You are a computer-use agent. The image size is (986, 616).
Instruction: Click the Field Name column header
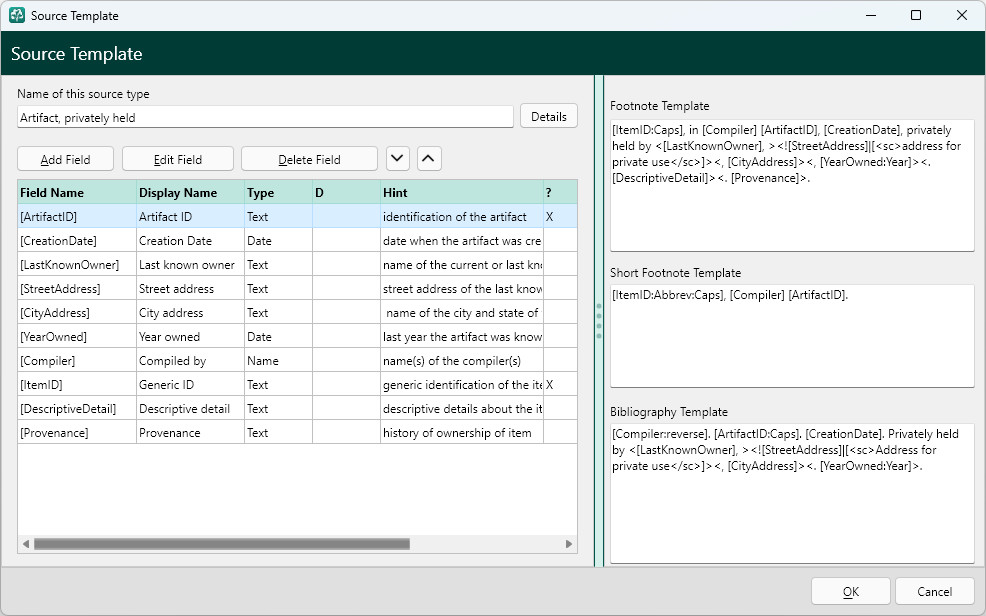click(x=77, y=192)
